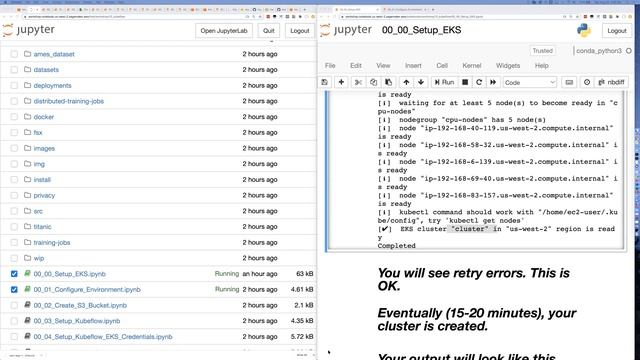
Task: Open the View menu
Action: 383,65
